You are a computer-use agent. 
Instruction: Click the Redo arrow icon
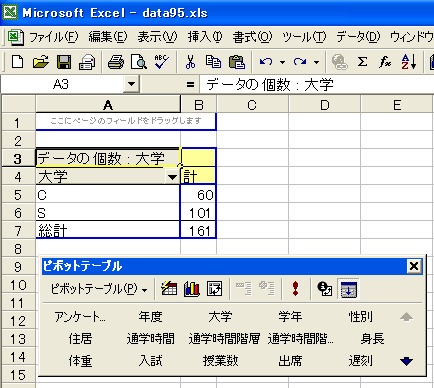300,62
